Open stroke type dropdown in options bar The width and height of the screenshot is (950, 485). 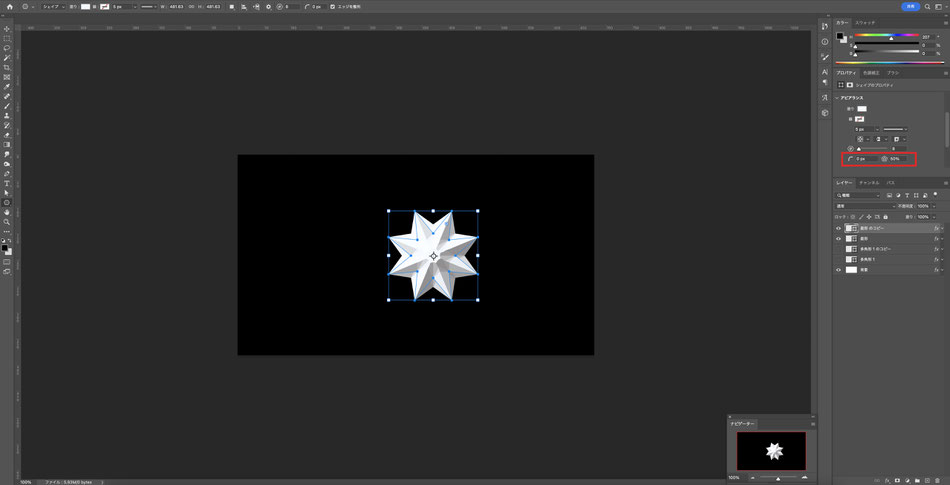[149, 7]
